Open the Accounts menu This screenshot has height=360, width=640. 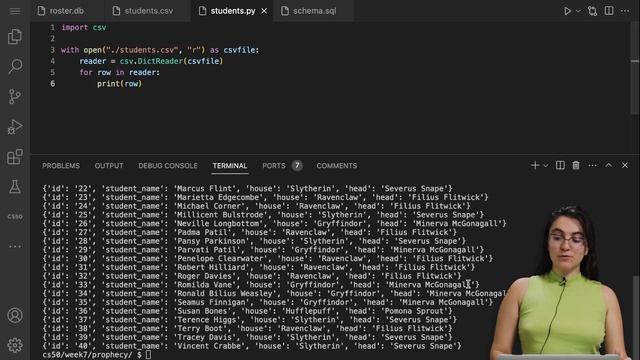click(15, 316)
